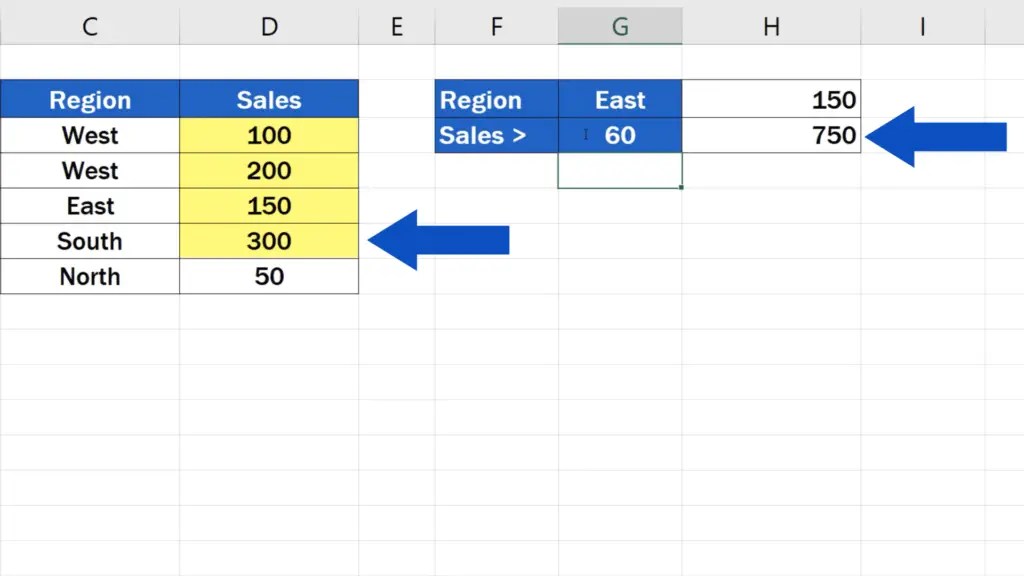Click the cell with value 50 beside North
Screen dimensions: 1024x576
[268, 276]
